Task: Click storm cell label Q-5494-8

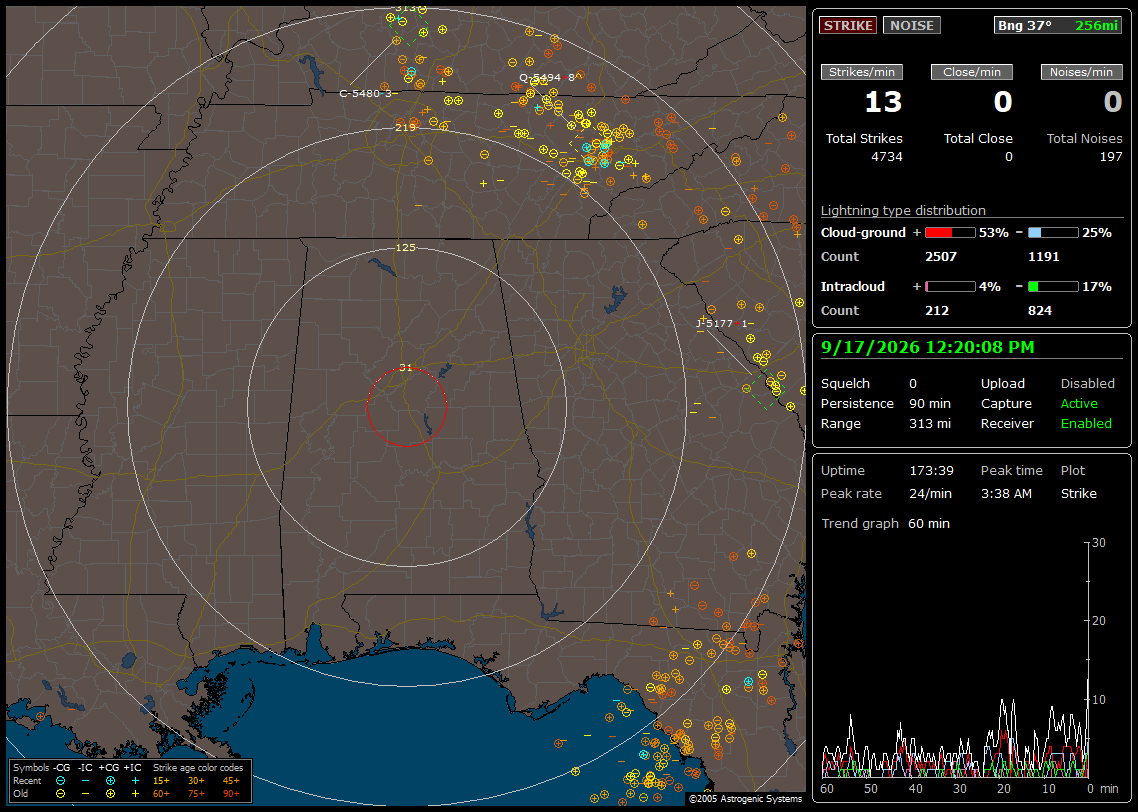Action: point(550,78)
